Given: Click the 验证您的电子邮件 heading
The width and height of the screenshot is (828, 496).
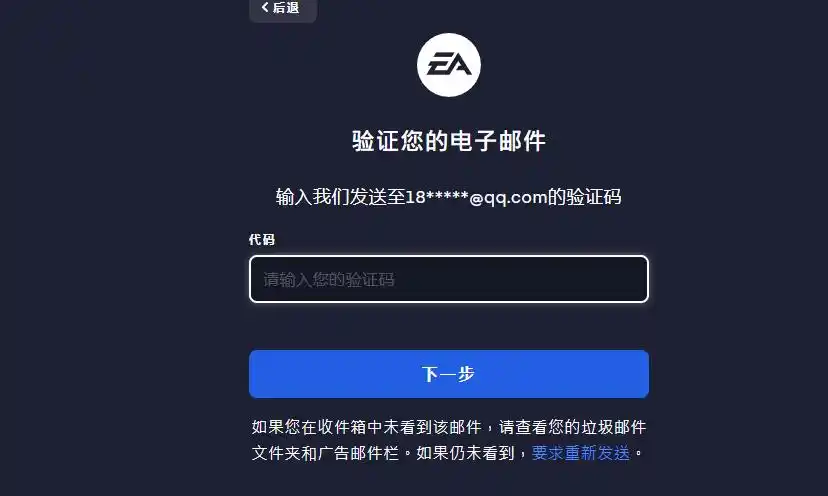Looking at the screenshot, I should 449,141.
